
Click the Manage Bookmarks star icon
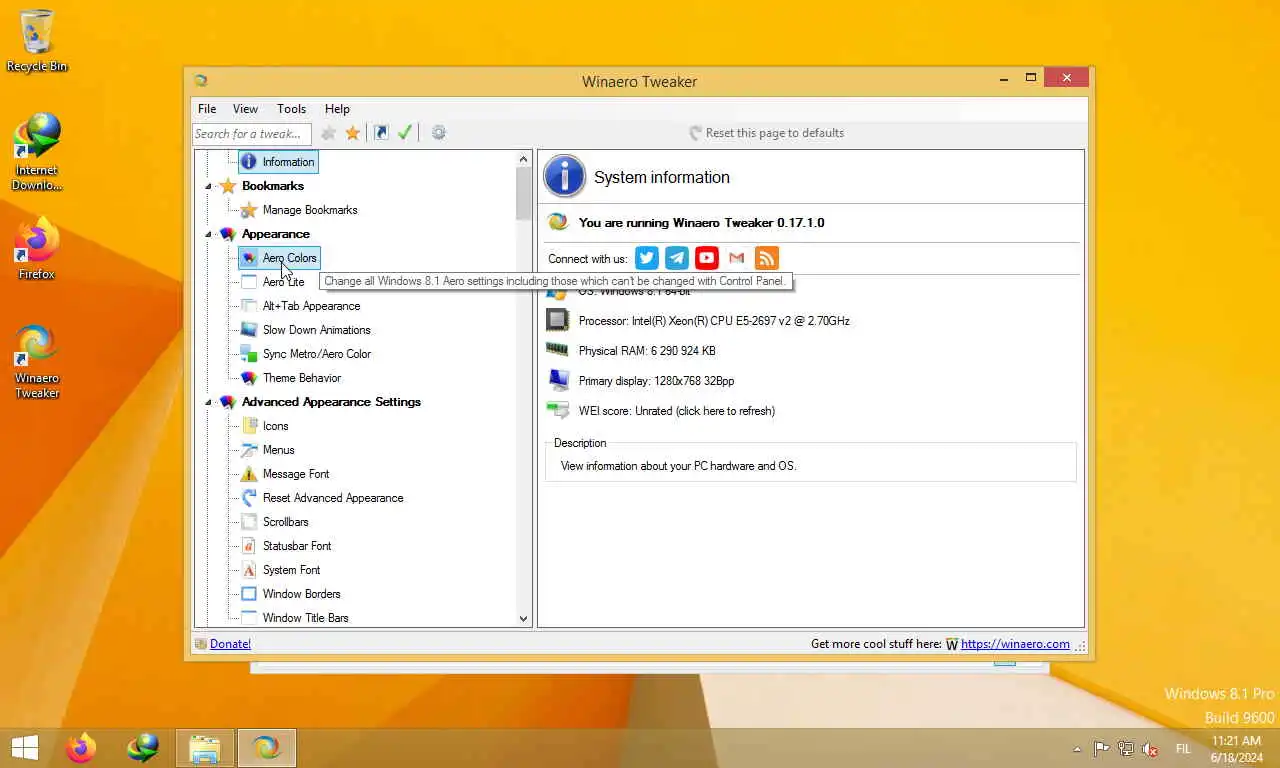249,210
